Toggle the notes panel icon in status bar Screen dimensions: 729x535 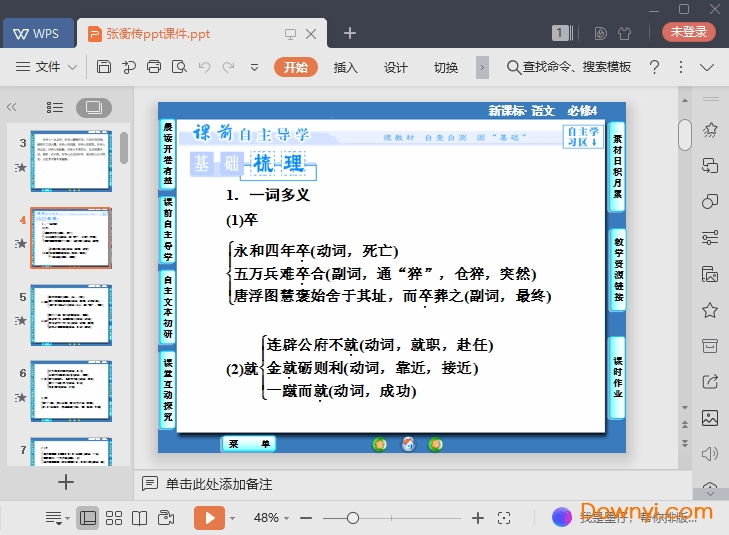pos(57,518)
